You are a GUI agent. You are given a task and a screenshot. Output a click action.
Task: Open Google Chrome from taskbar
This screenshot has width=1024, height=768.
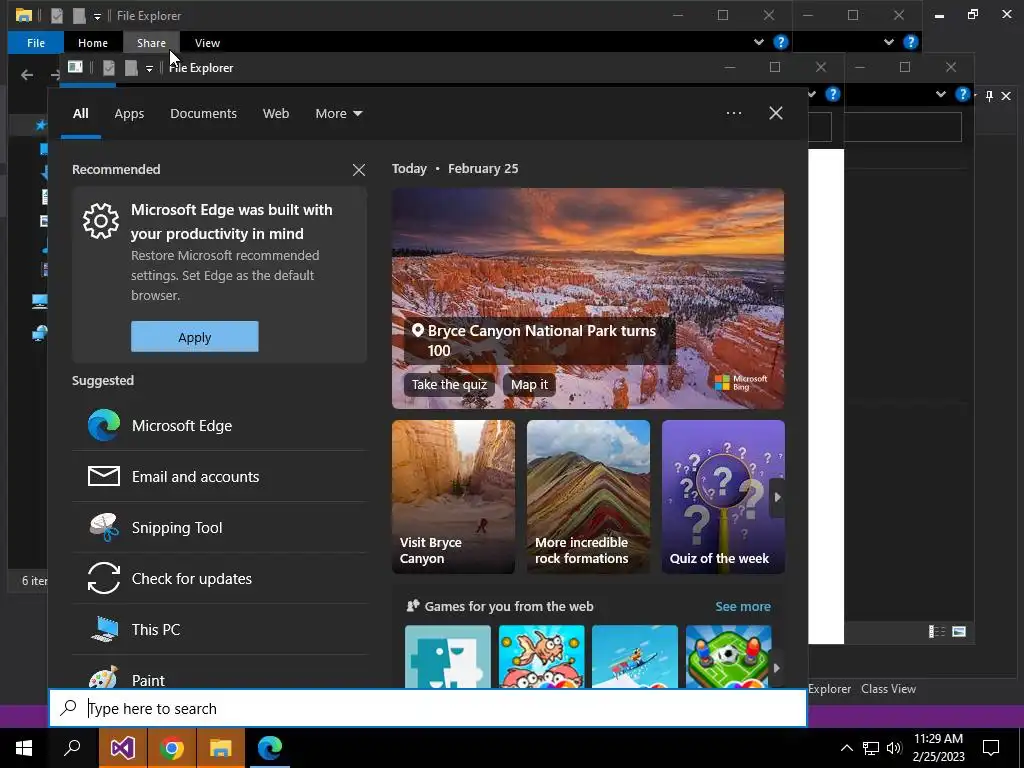pyautogui.click(x=172, y=748)
